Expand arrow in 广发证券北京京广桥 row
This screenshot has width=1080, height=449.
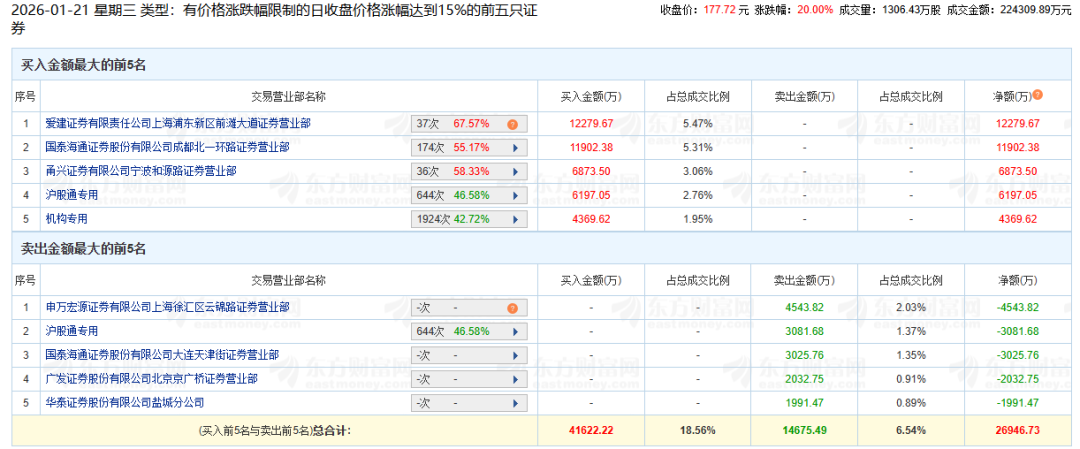point(514,379)
